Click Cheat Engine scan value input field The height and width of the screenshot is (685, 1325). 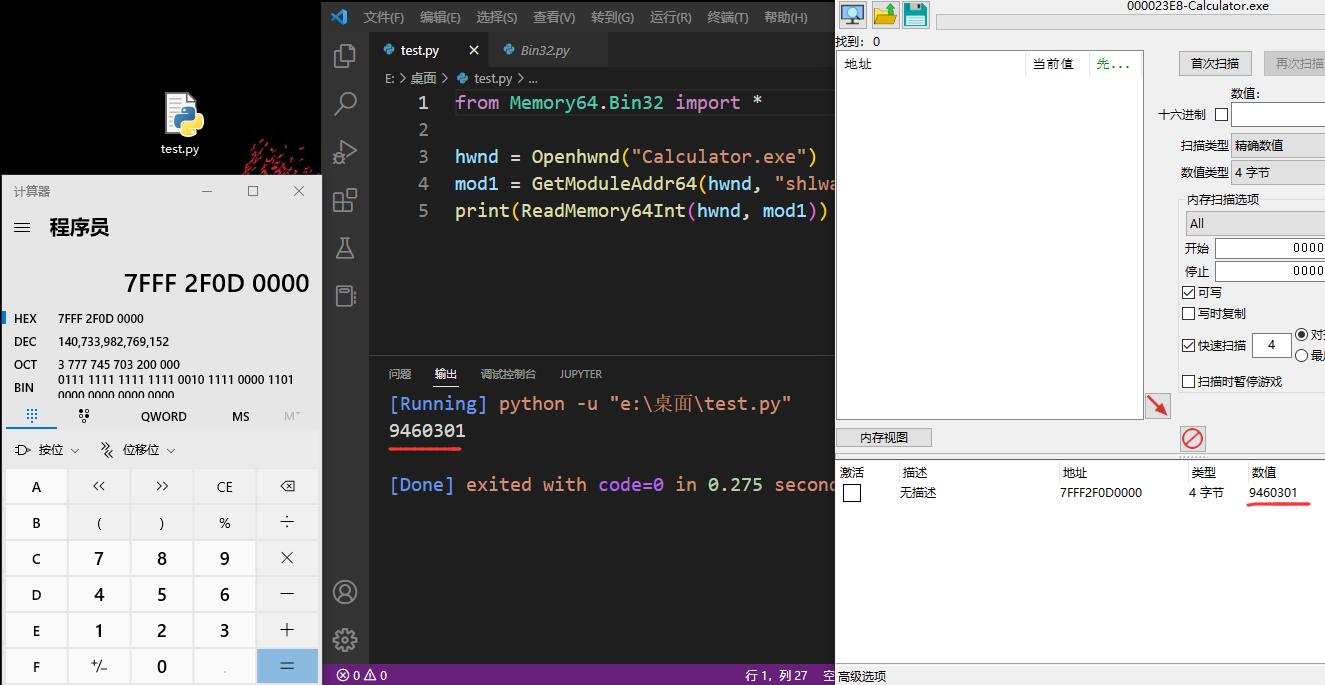click(1278, 115)
